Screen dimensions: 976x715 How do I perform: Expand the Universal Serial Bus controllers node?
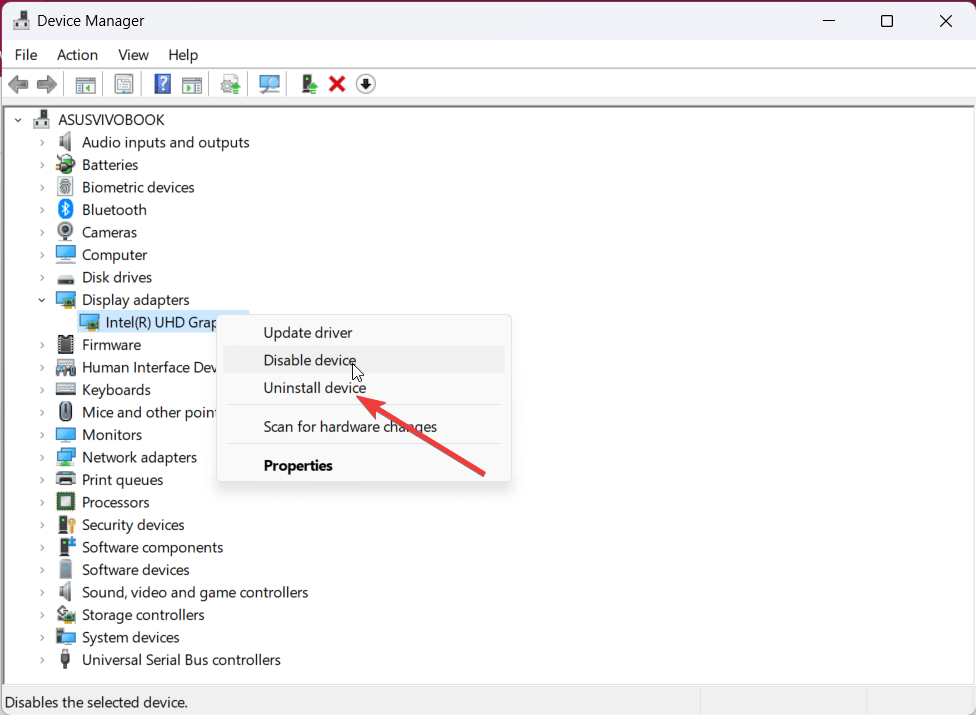tap(42, 660)
